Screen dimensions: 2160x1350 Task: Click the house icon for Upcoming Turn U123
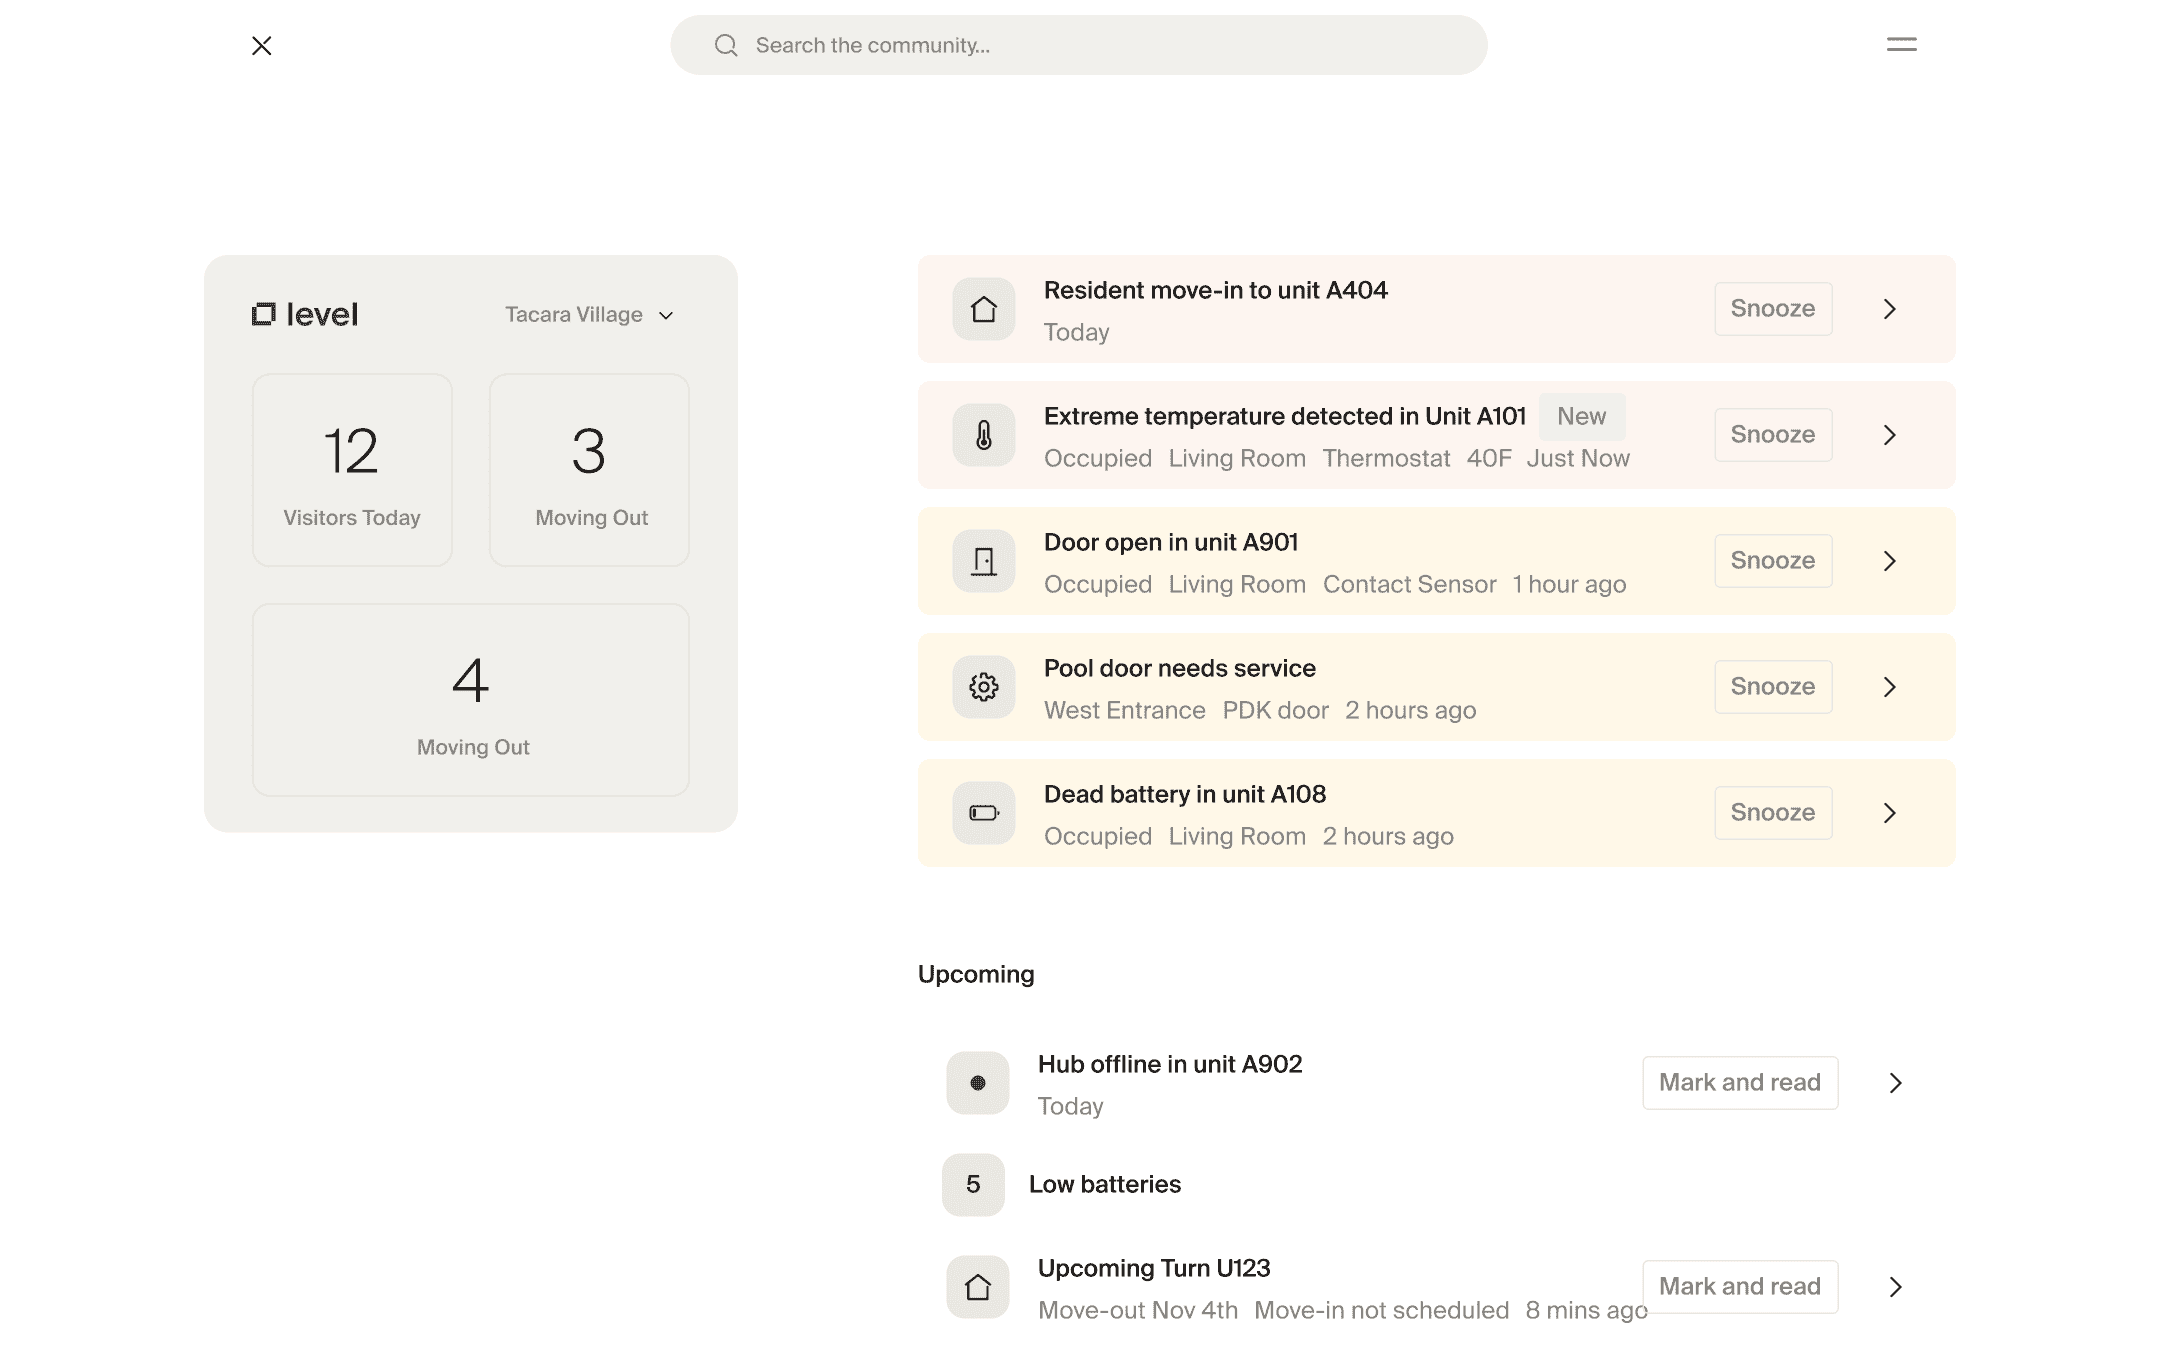(977, 1287)
